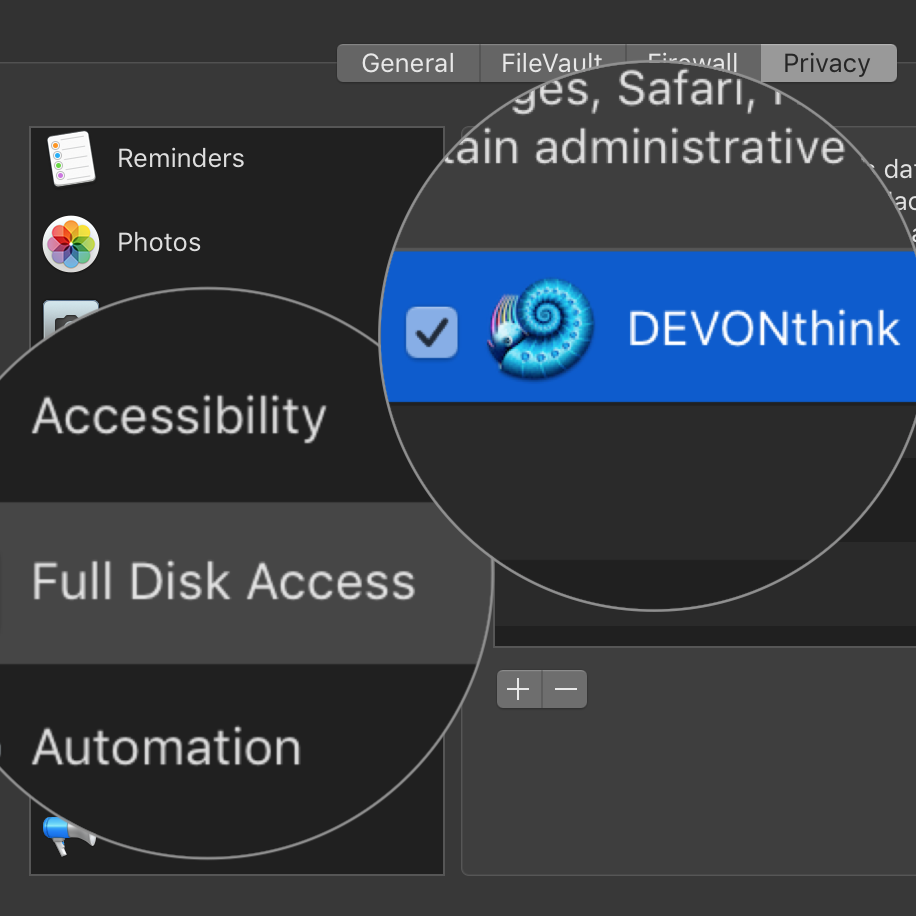The image size is (916, 916).
Task: Uncheck the DEVONthink checkbox
Action: (432, 332)
